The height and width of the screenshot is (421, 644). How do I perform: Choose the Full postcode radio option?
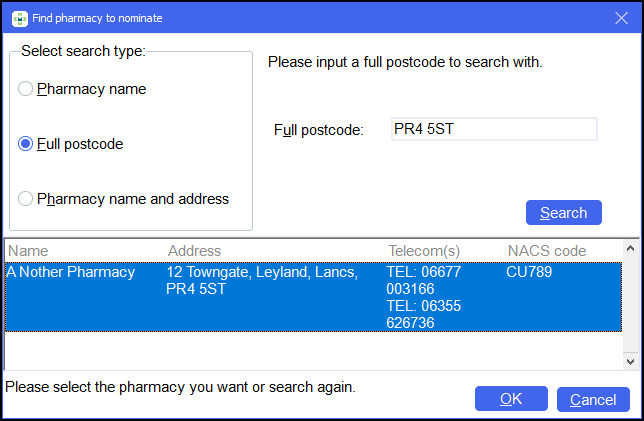click(26, 144)
